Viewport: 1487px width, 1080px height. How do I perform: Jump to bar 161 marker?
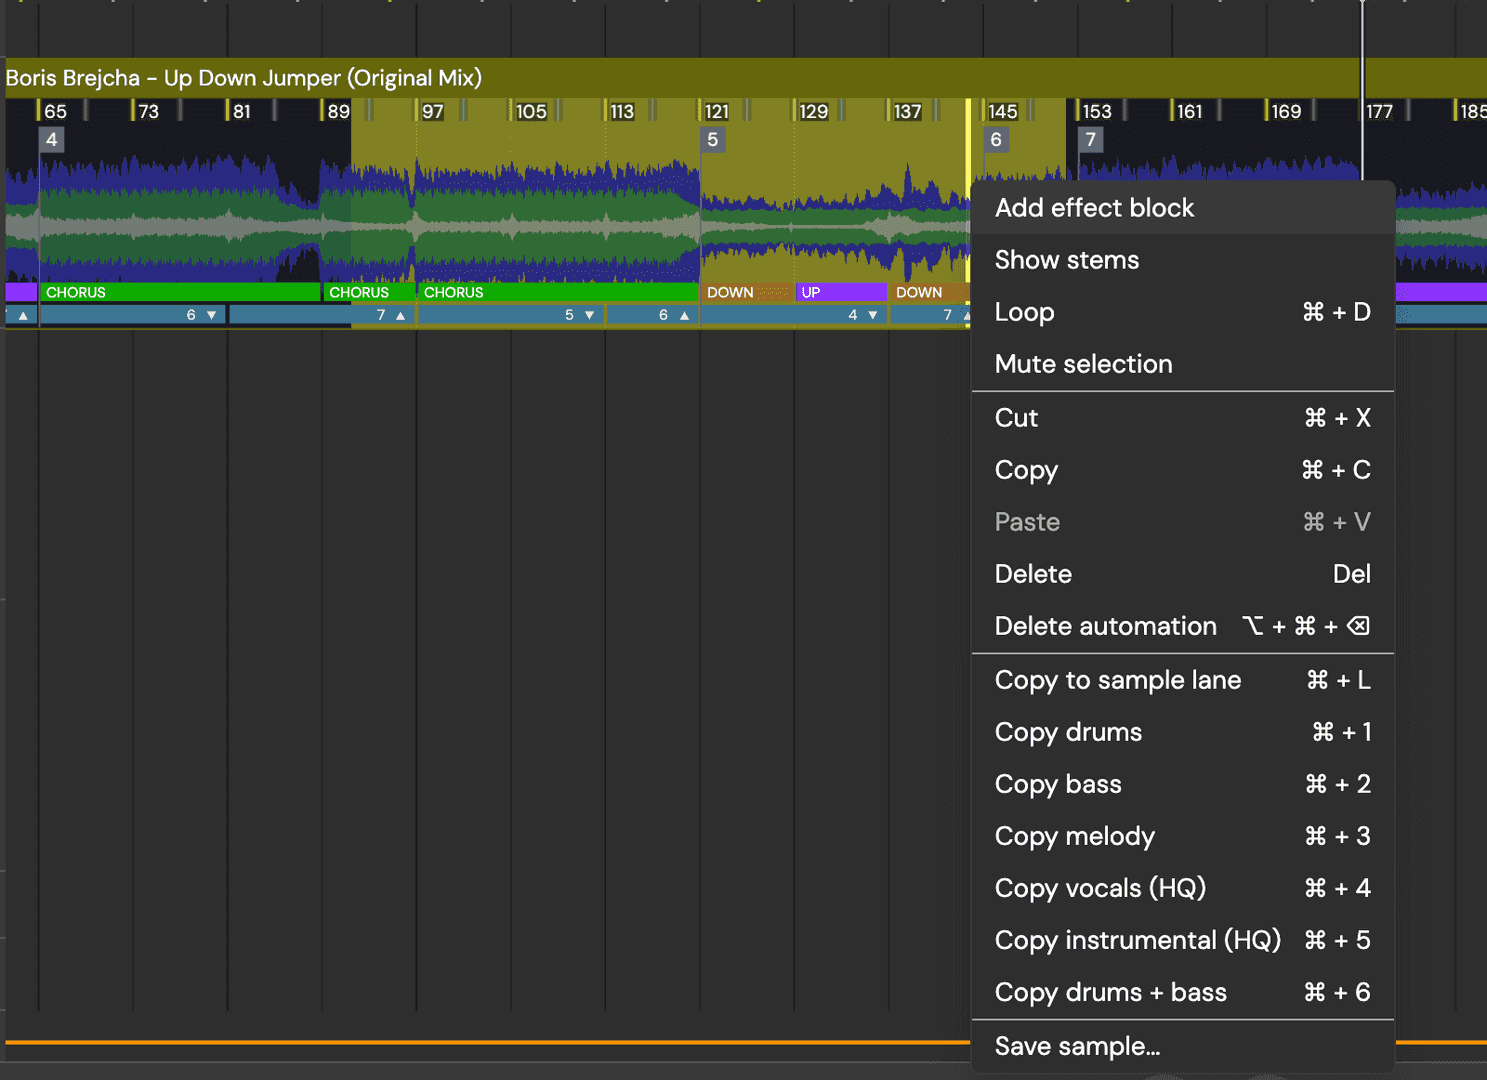coord(1189,111)
